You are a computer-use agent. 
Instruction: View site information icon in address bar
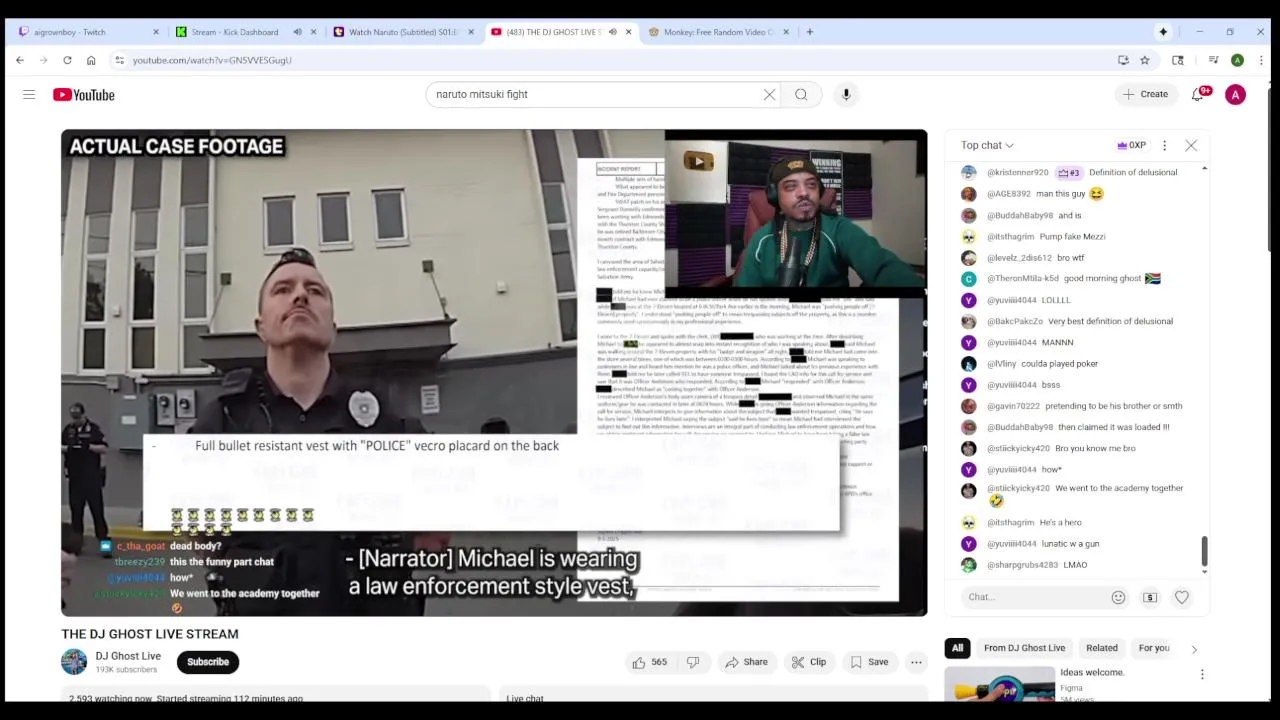click(x=120, y=60)
